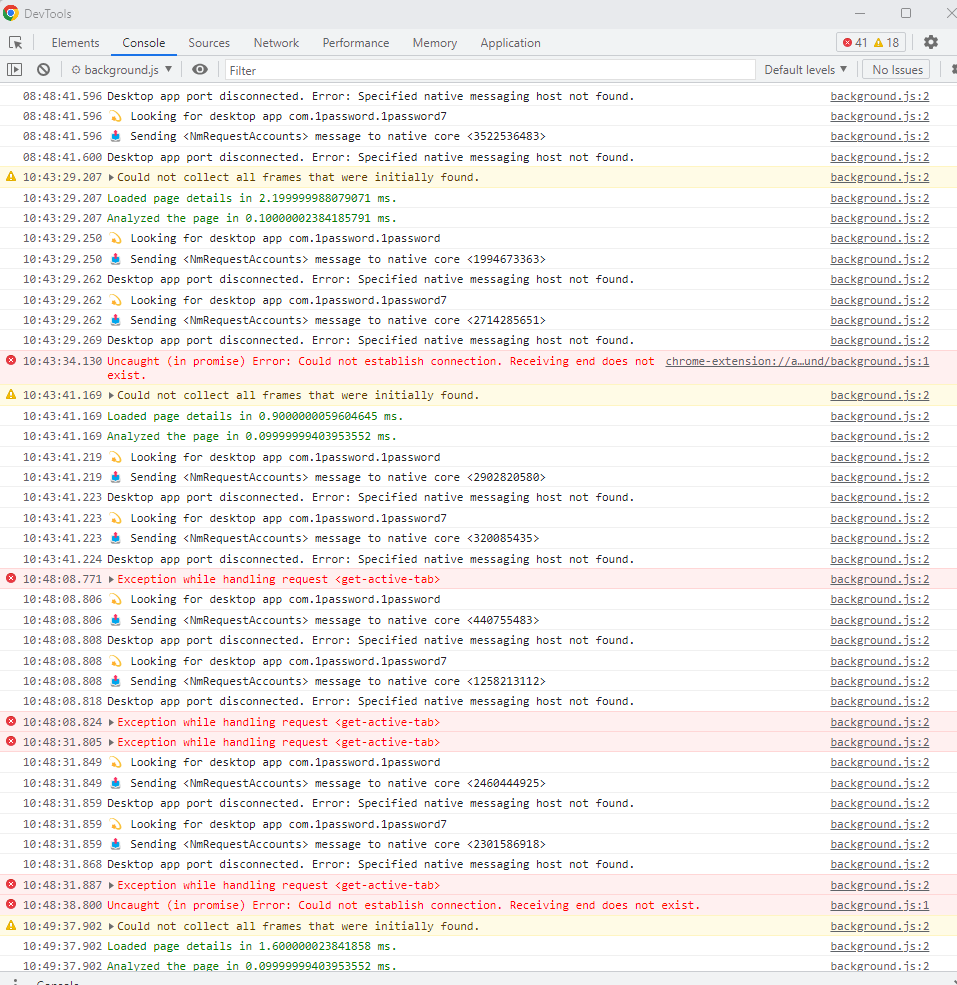The height and width of the screenshot is (985, 957).
Task: Click message with native core <3522536483>
Action: point(338,136)
